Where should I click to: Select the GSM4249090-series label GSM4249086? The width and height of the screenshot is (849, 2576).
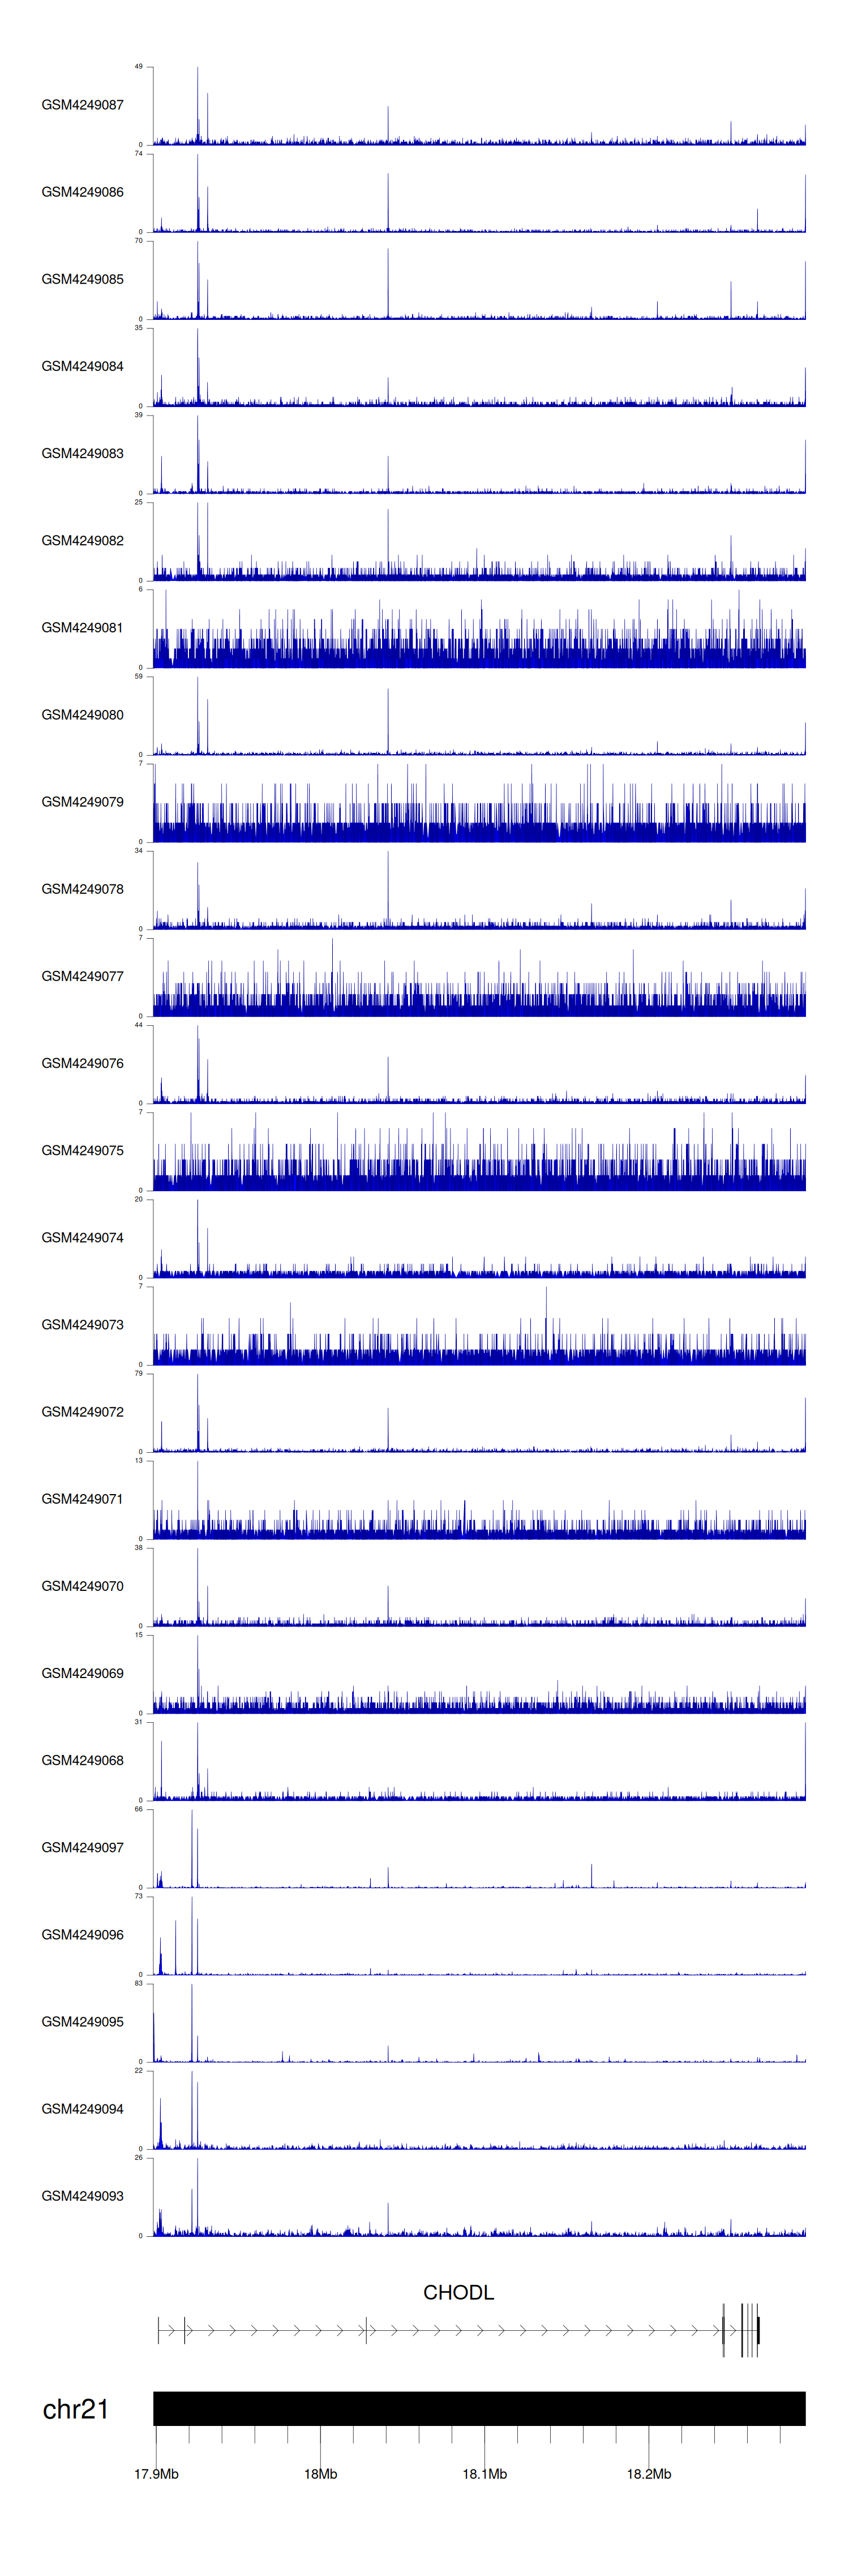[x=82, y=192]
